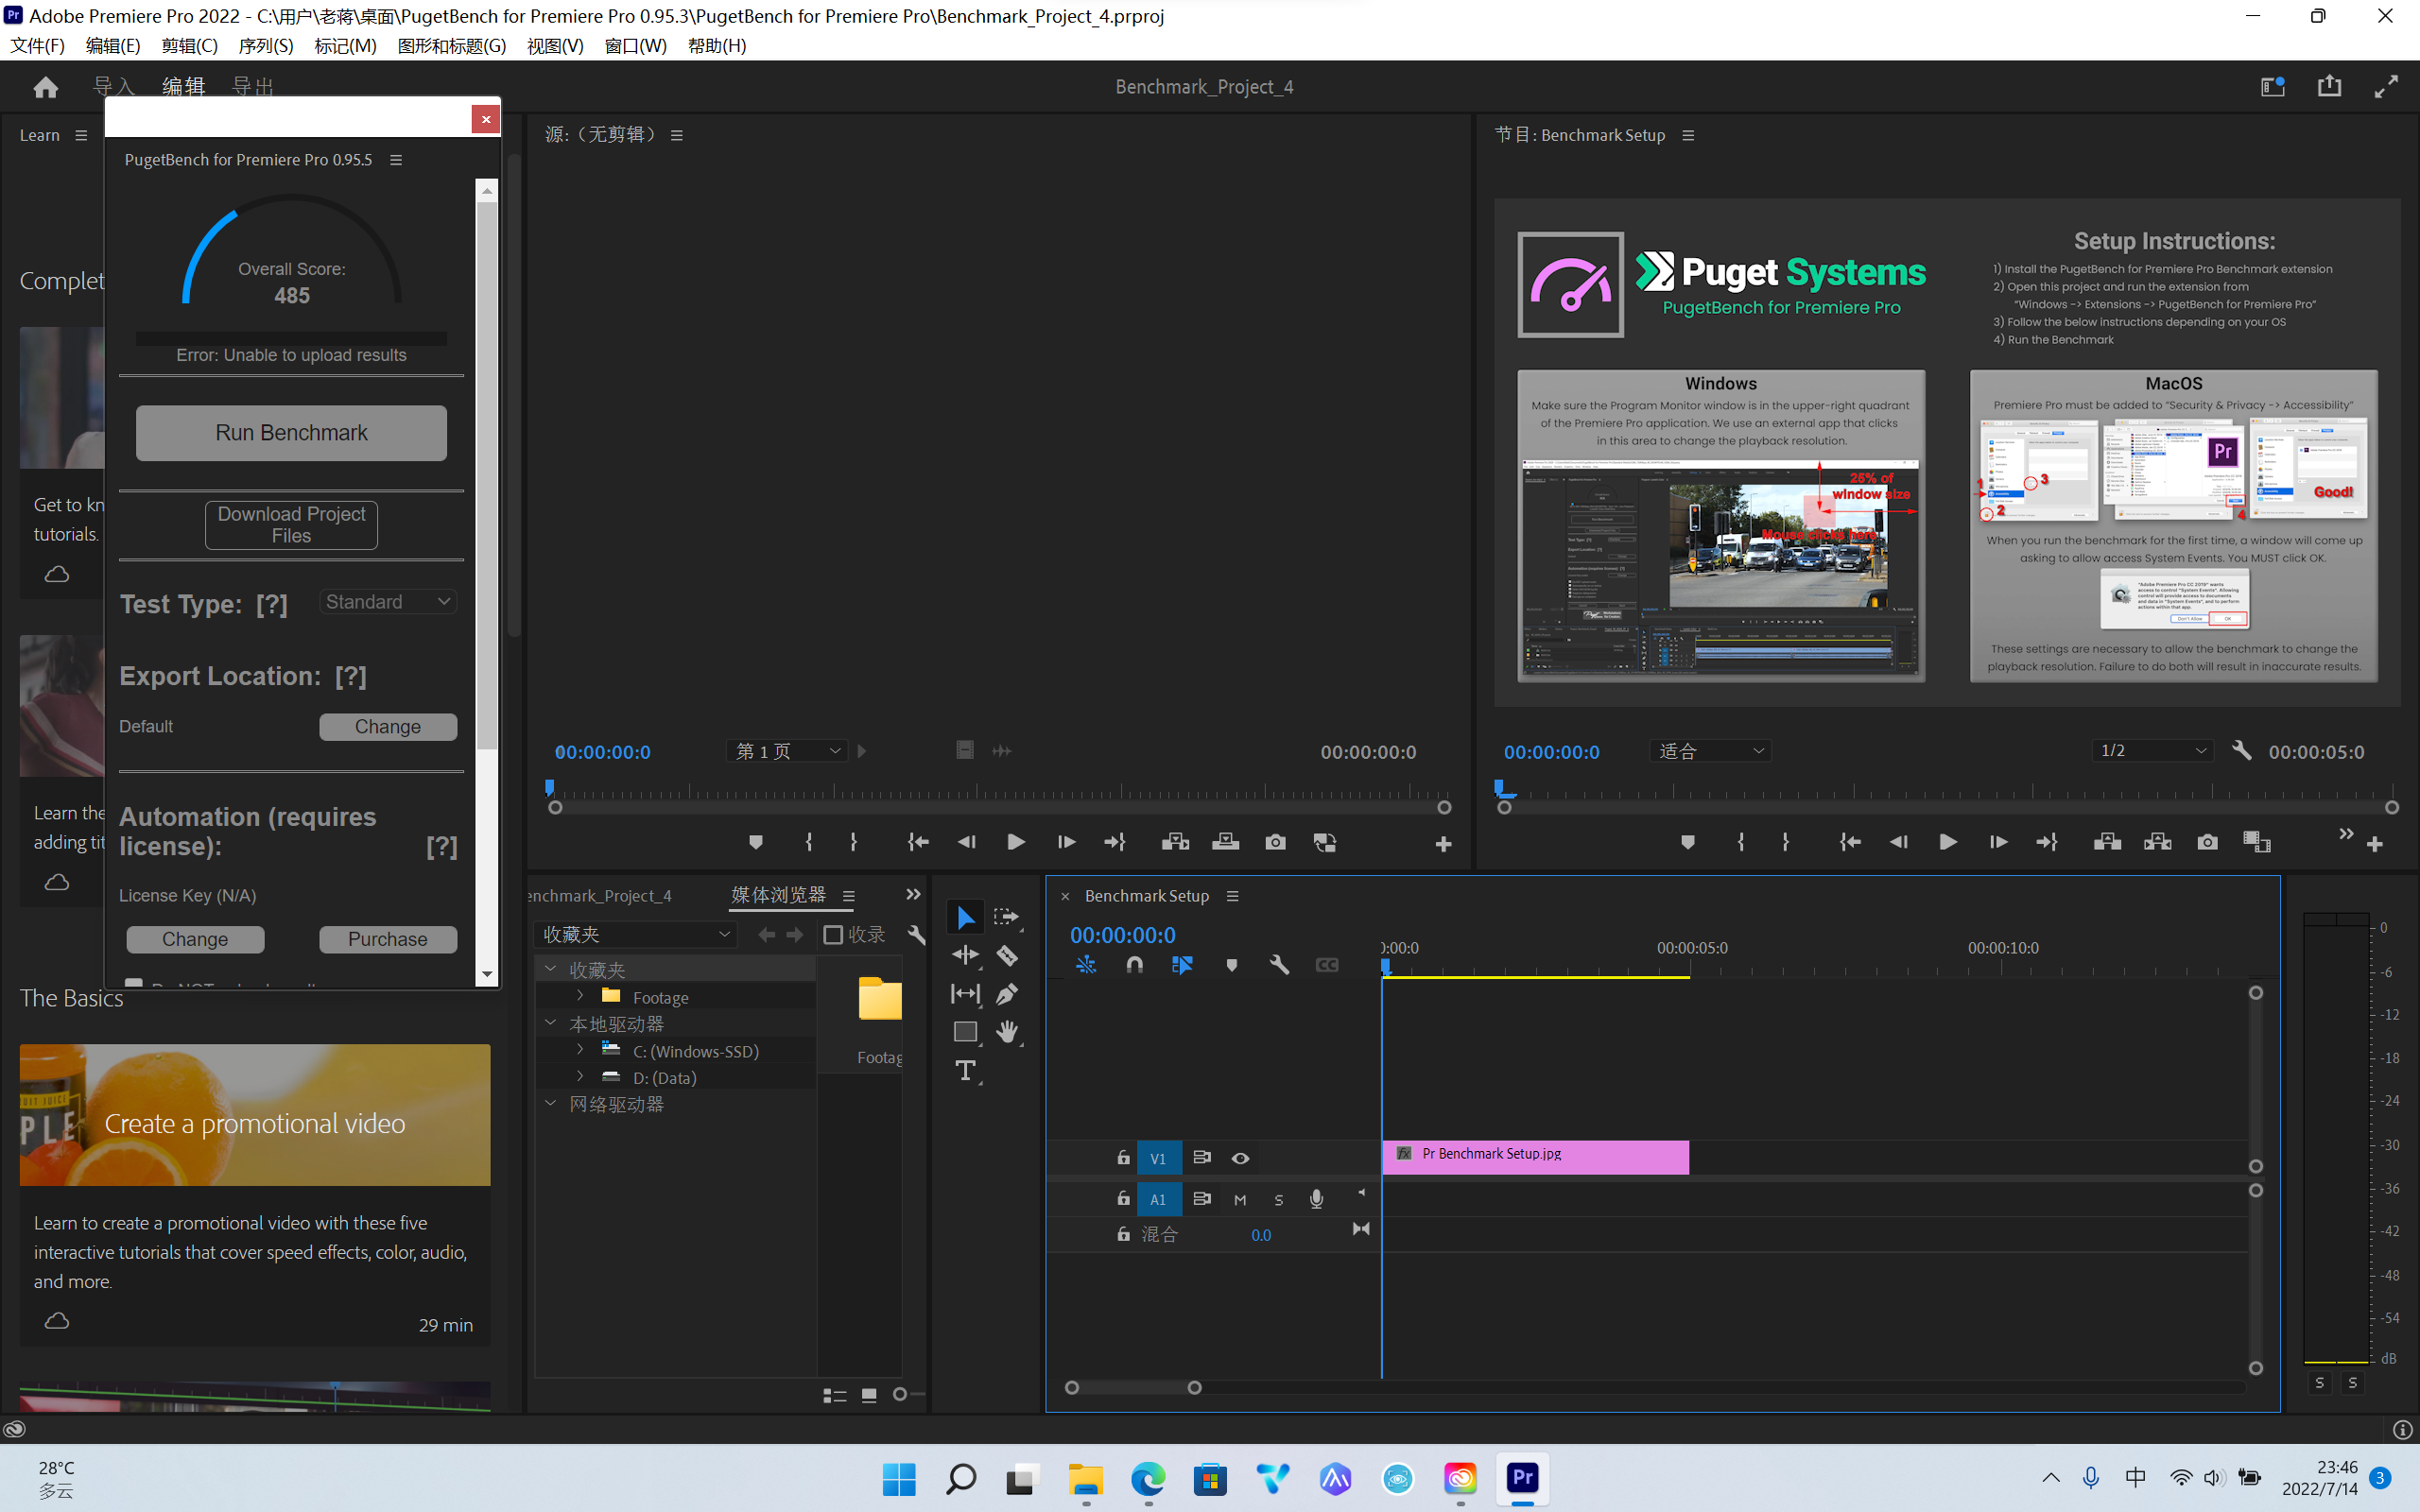Viewport: 2420px width, 1512px height.
Task: Open the 文件(F) menu
Action: (37, 46)
